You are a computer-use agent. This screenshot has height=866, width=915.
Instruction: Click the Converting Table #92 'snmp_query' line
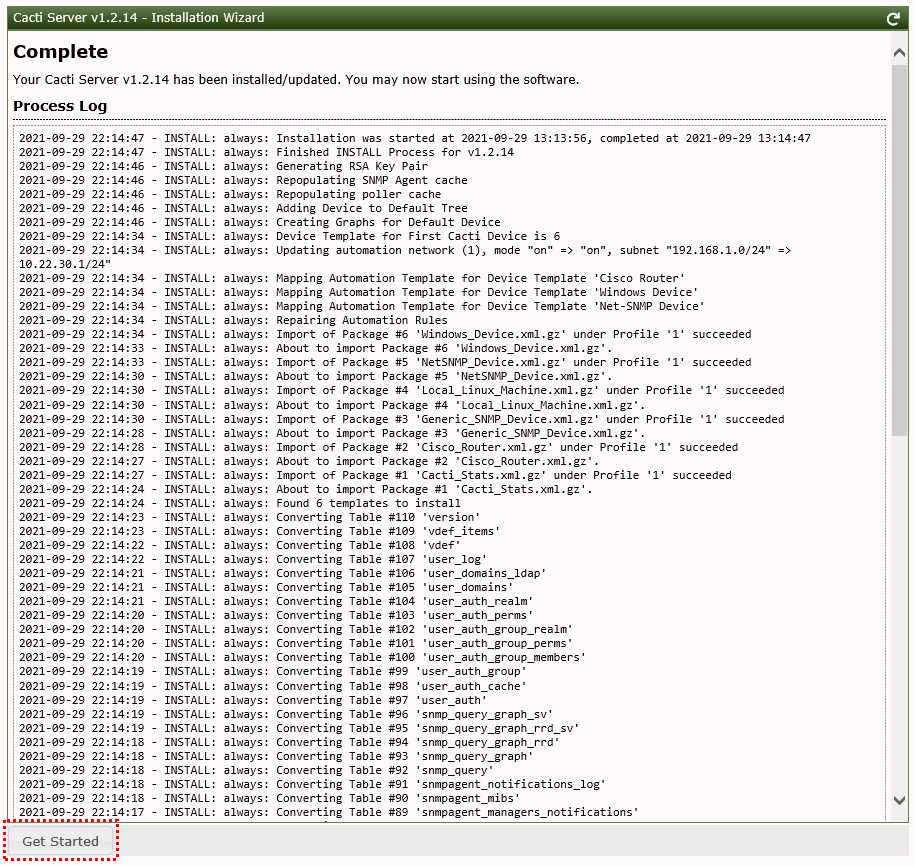tap(256, 771)
